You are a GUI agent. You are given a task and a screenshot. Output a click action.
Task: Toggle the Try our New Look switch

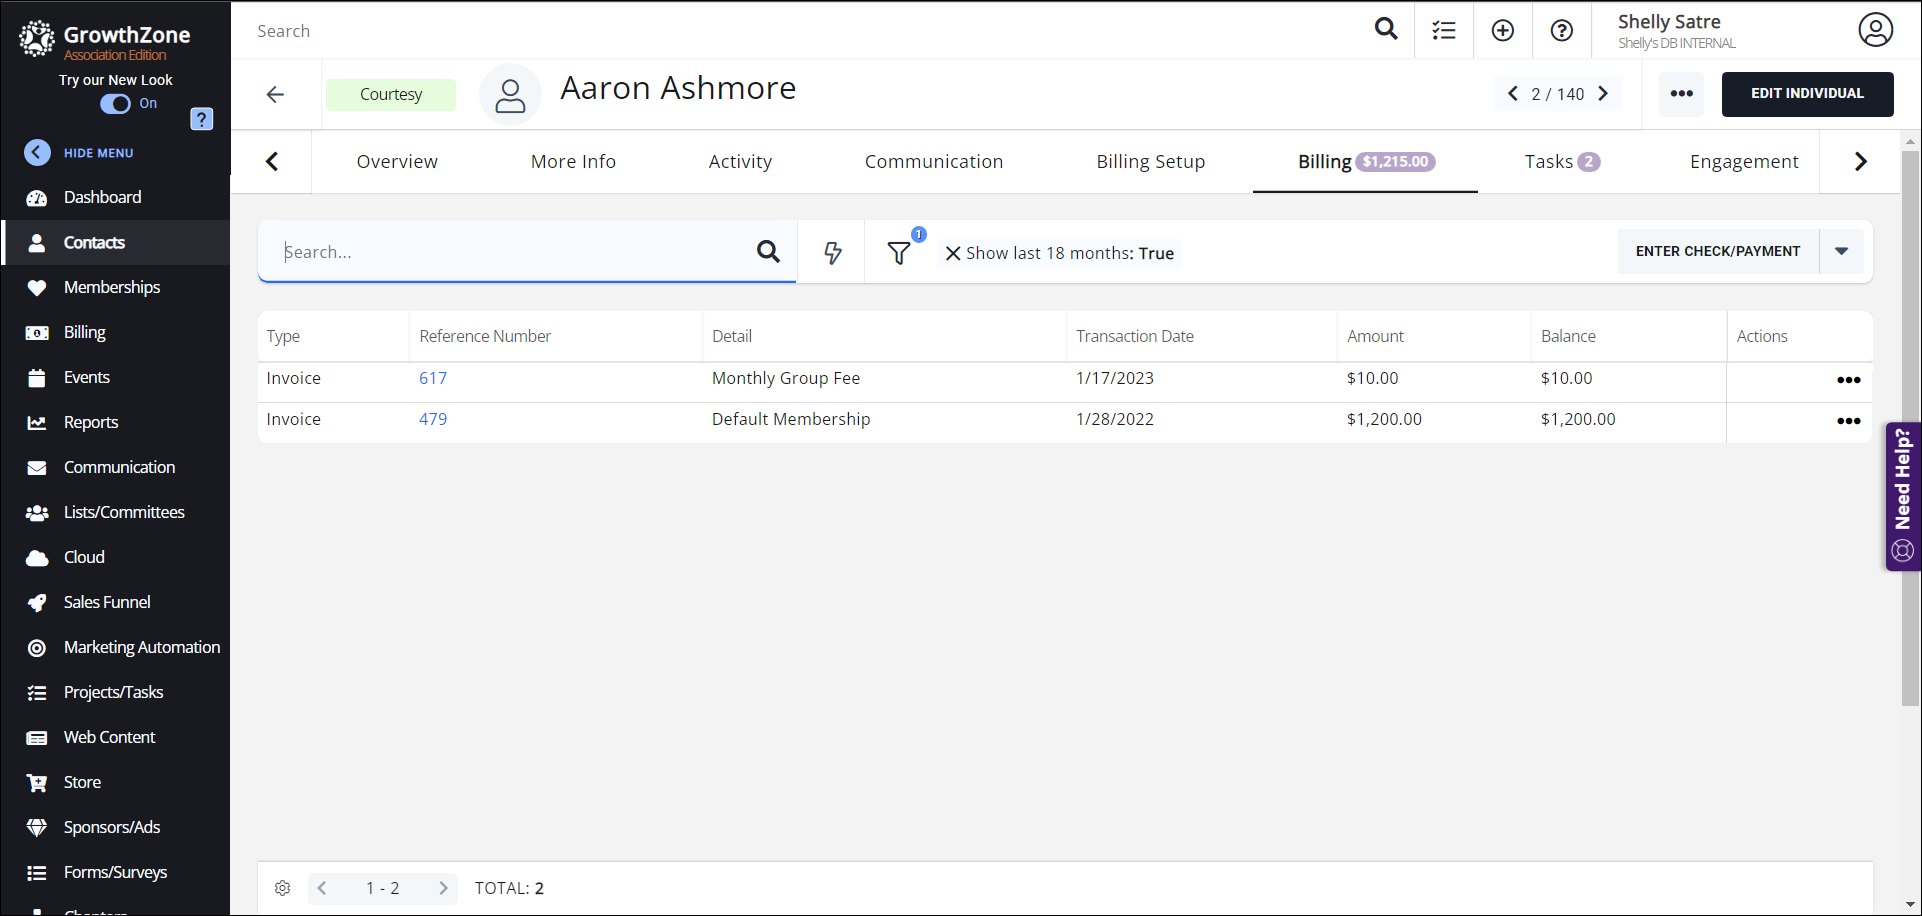(x=116, y=104)
